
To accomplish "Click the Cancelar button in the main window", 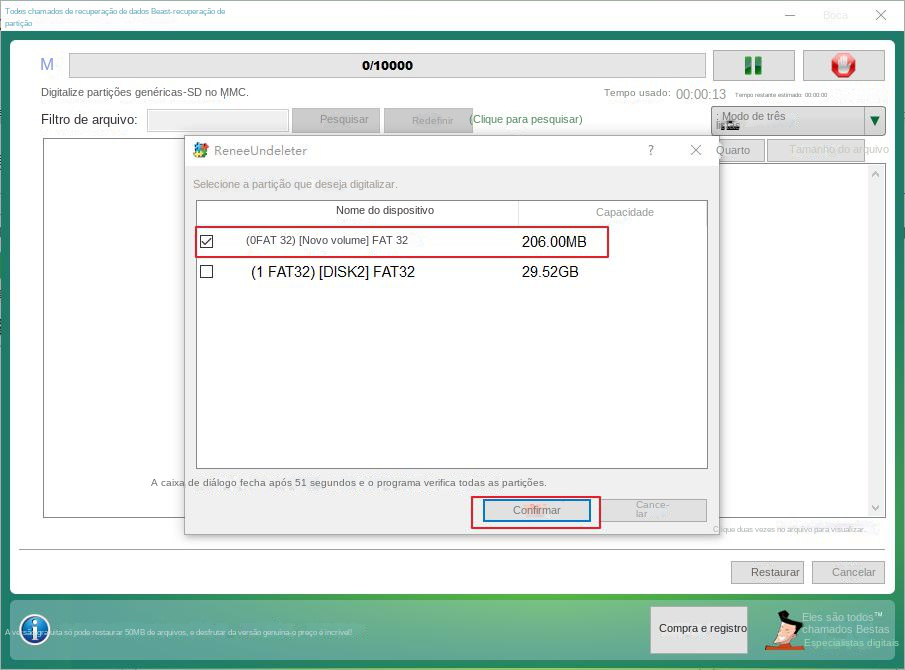I will (848, 572).
